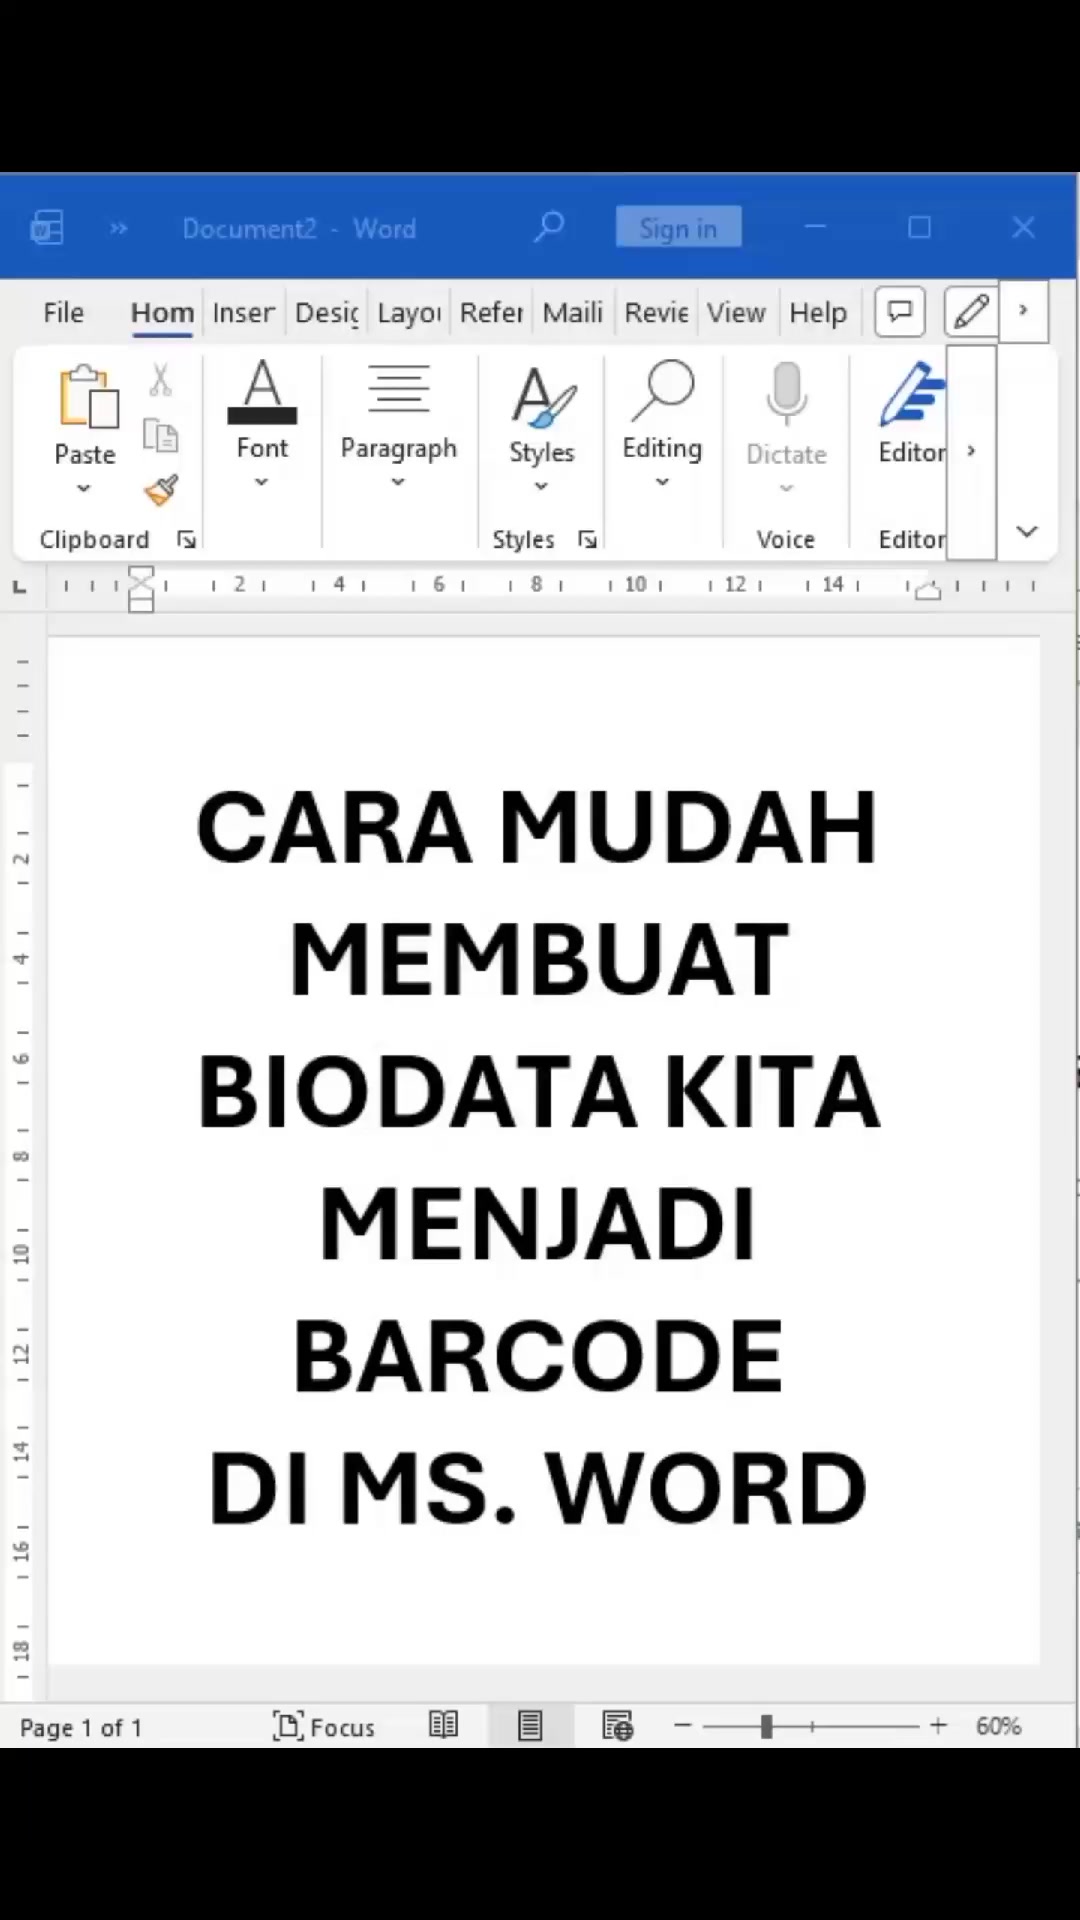Image resolution: width=1080 pixels, height=1920 pixels.
Task: Open the Design ribbon tab
Action: 327,312
